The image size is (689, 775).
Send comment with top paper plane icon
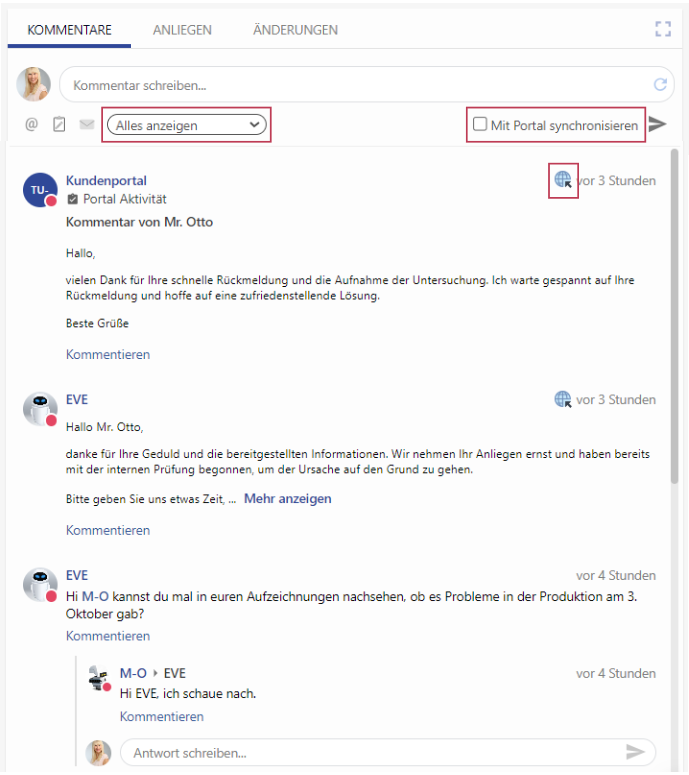pyautogui.click(x=657, y=124)
